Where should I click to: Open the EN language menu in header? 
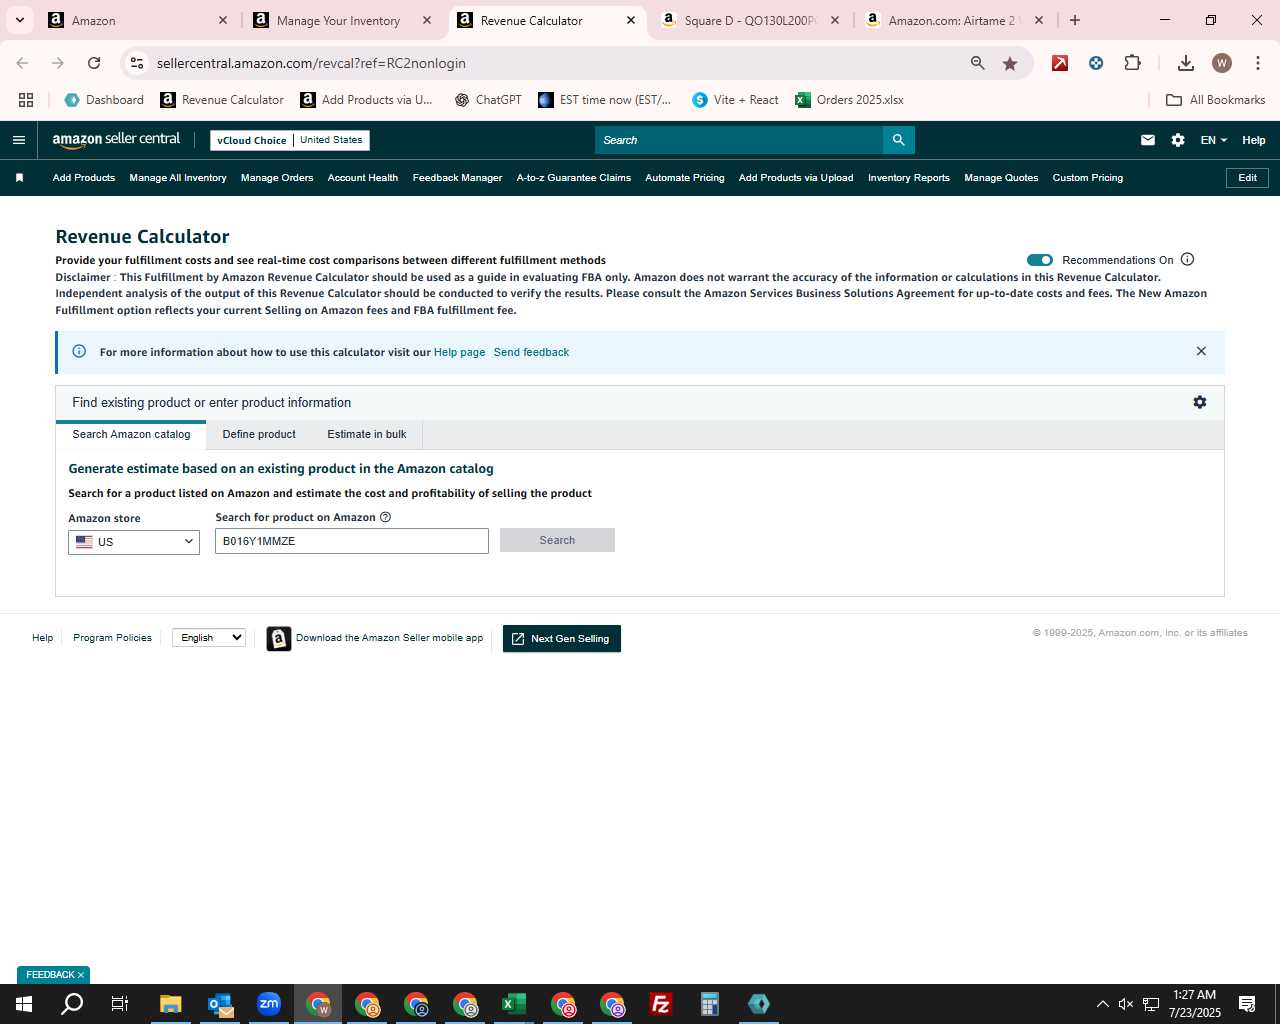1213,140
